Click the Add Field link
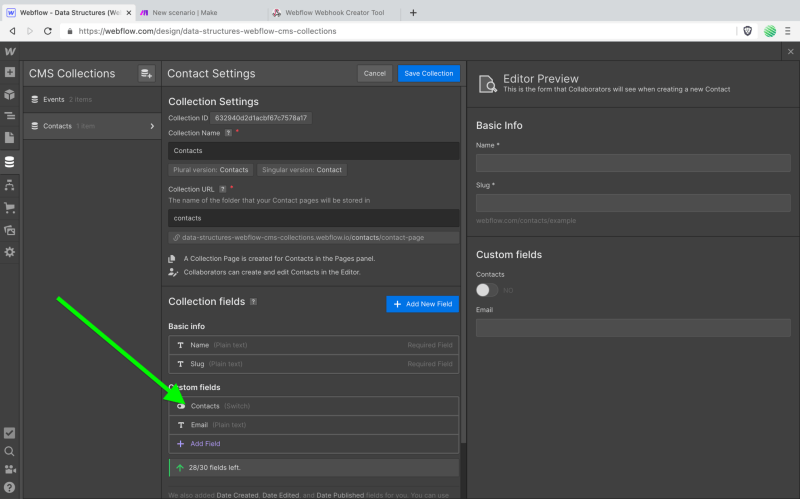 (205, 444)
